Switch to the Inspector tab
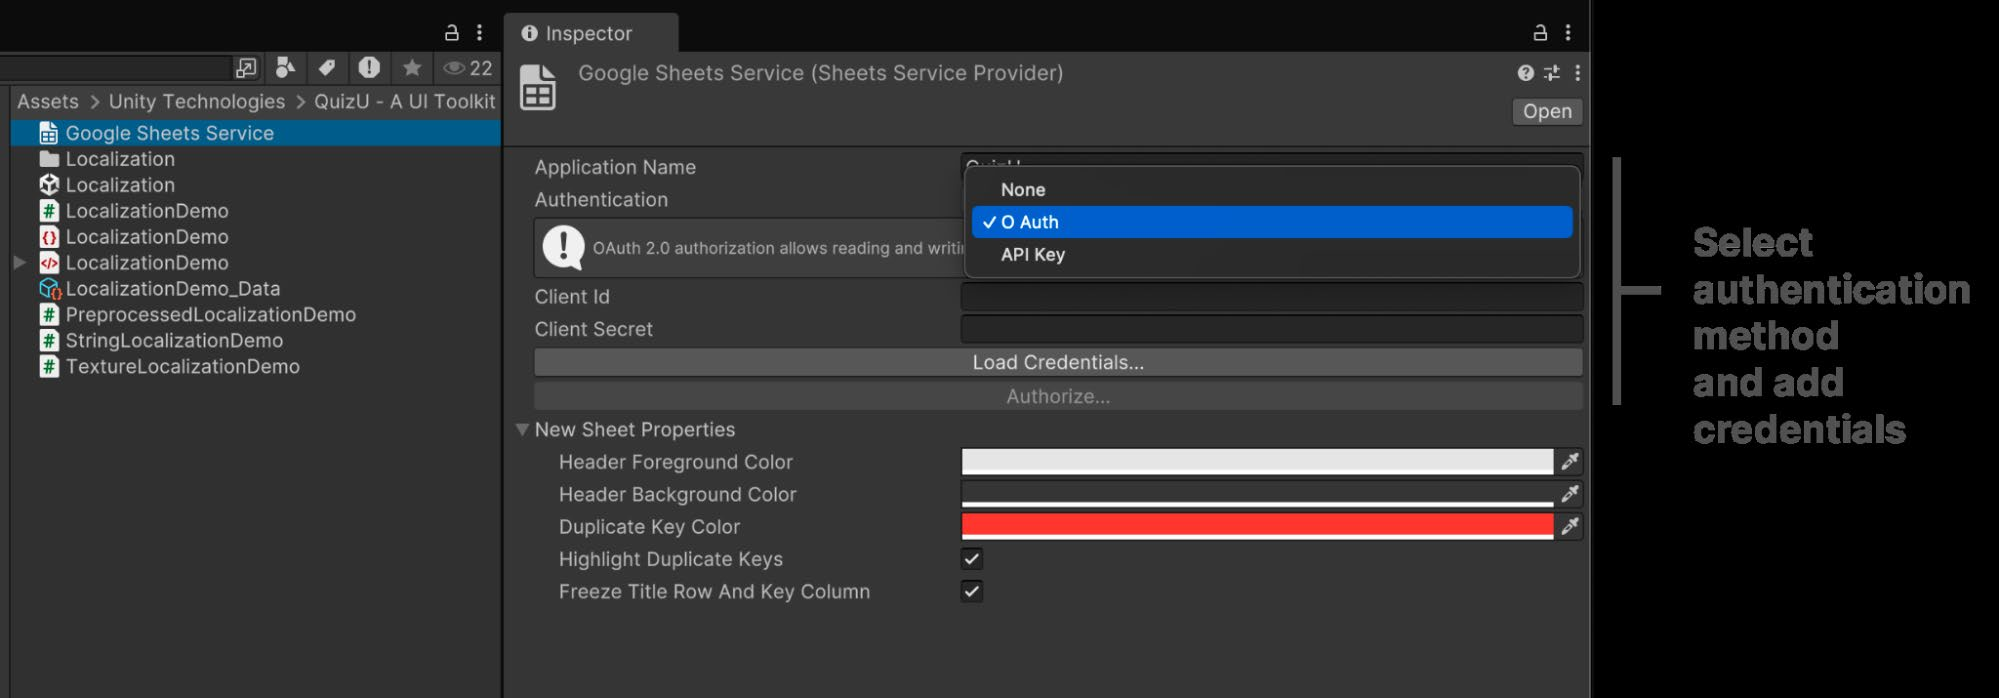Image resolution: width=1999 pixels, height=698 pixels. click(x=590, y=33)
